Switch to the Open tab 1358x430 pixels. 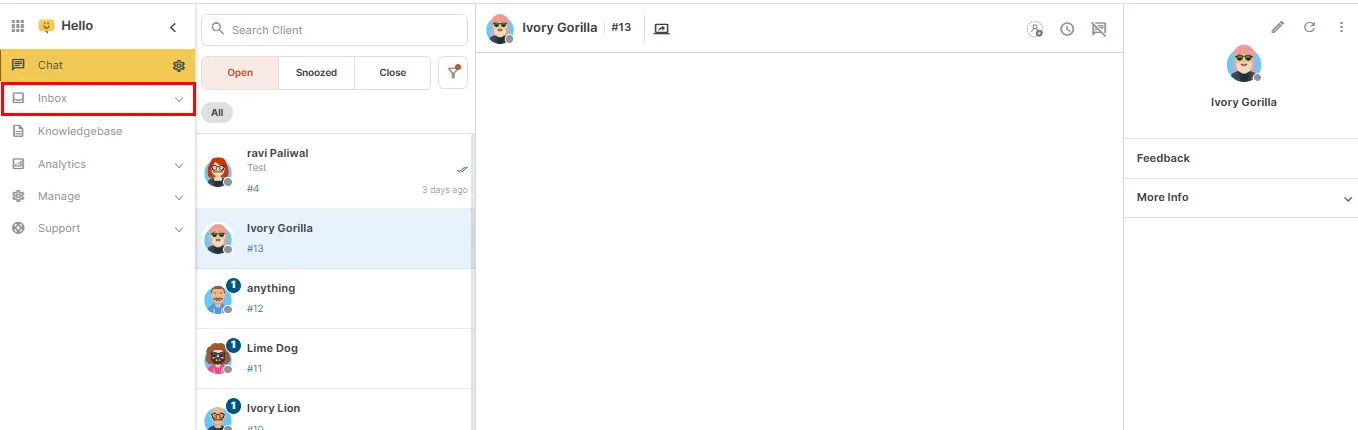point(240,73)
